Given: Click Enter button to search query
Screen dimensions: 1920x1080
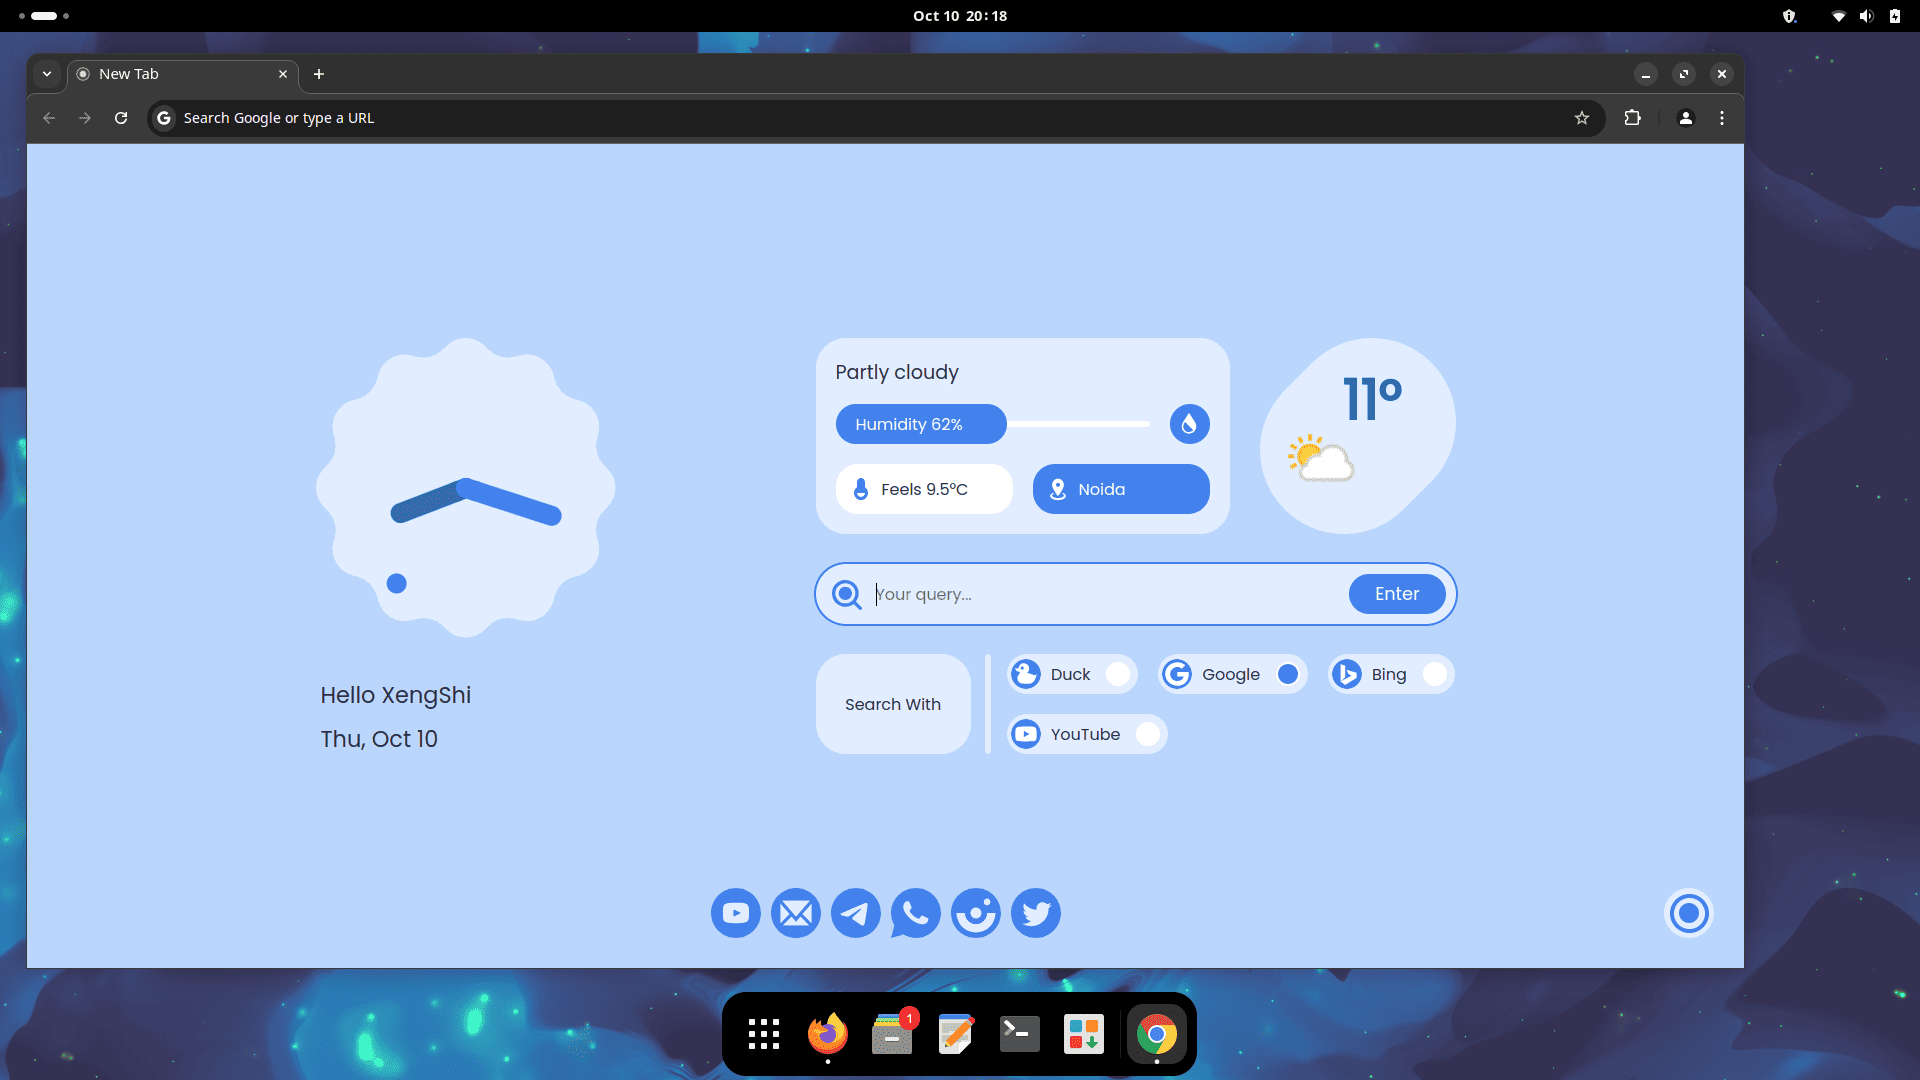Looking at the screenshot, I should [1395, 593].
